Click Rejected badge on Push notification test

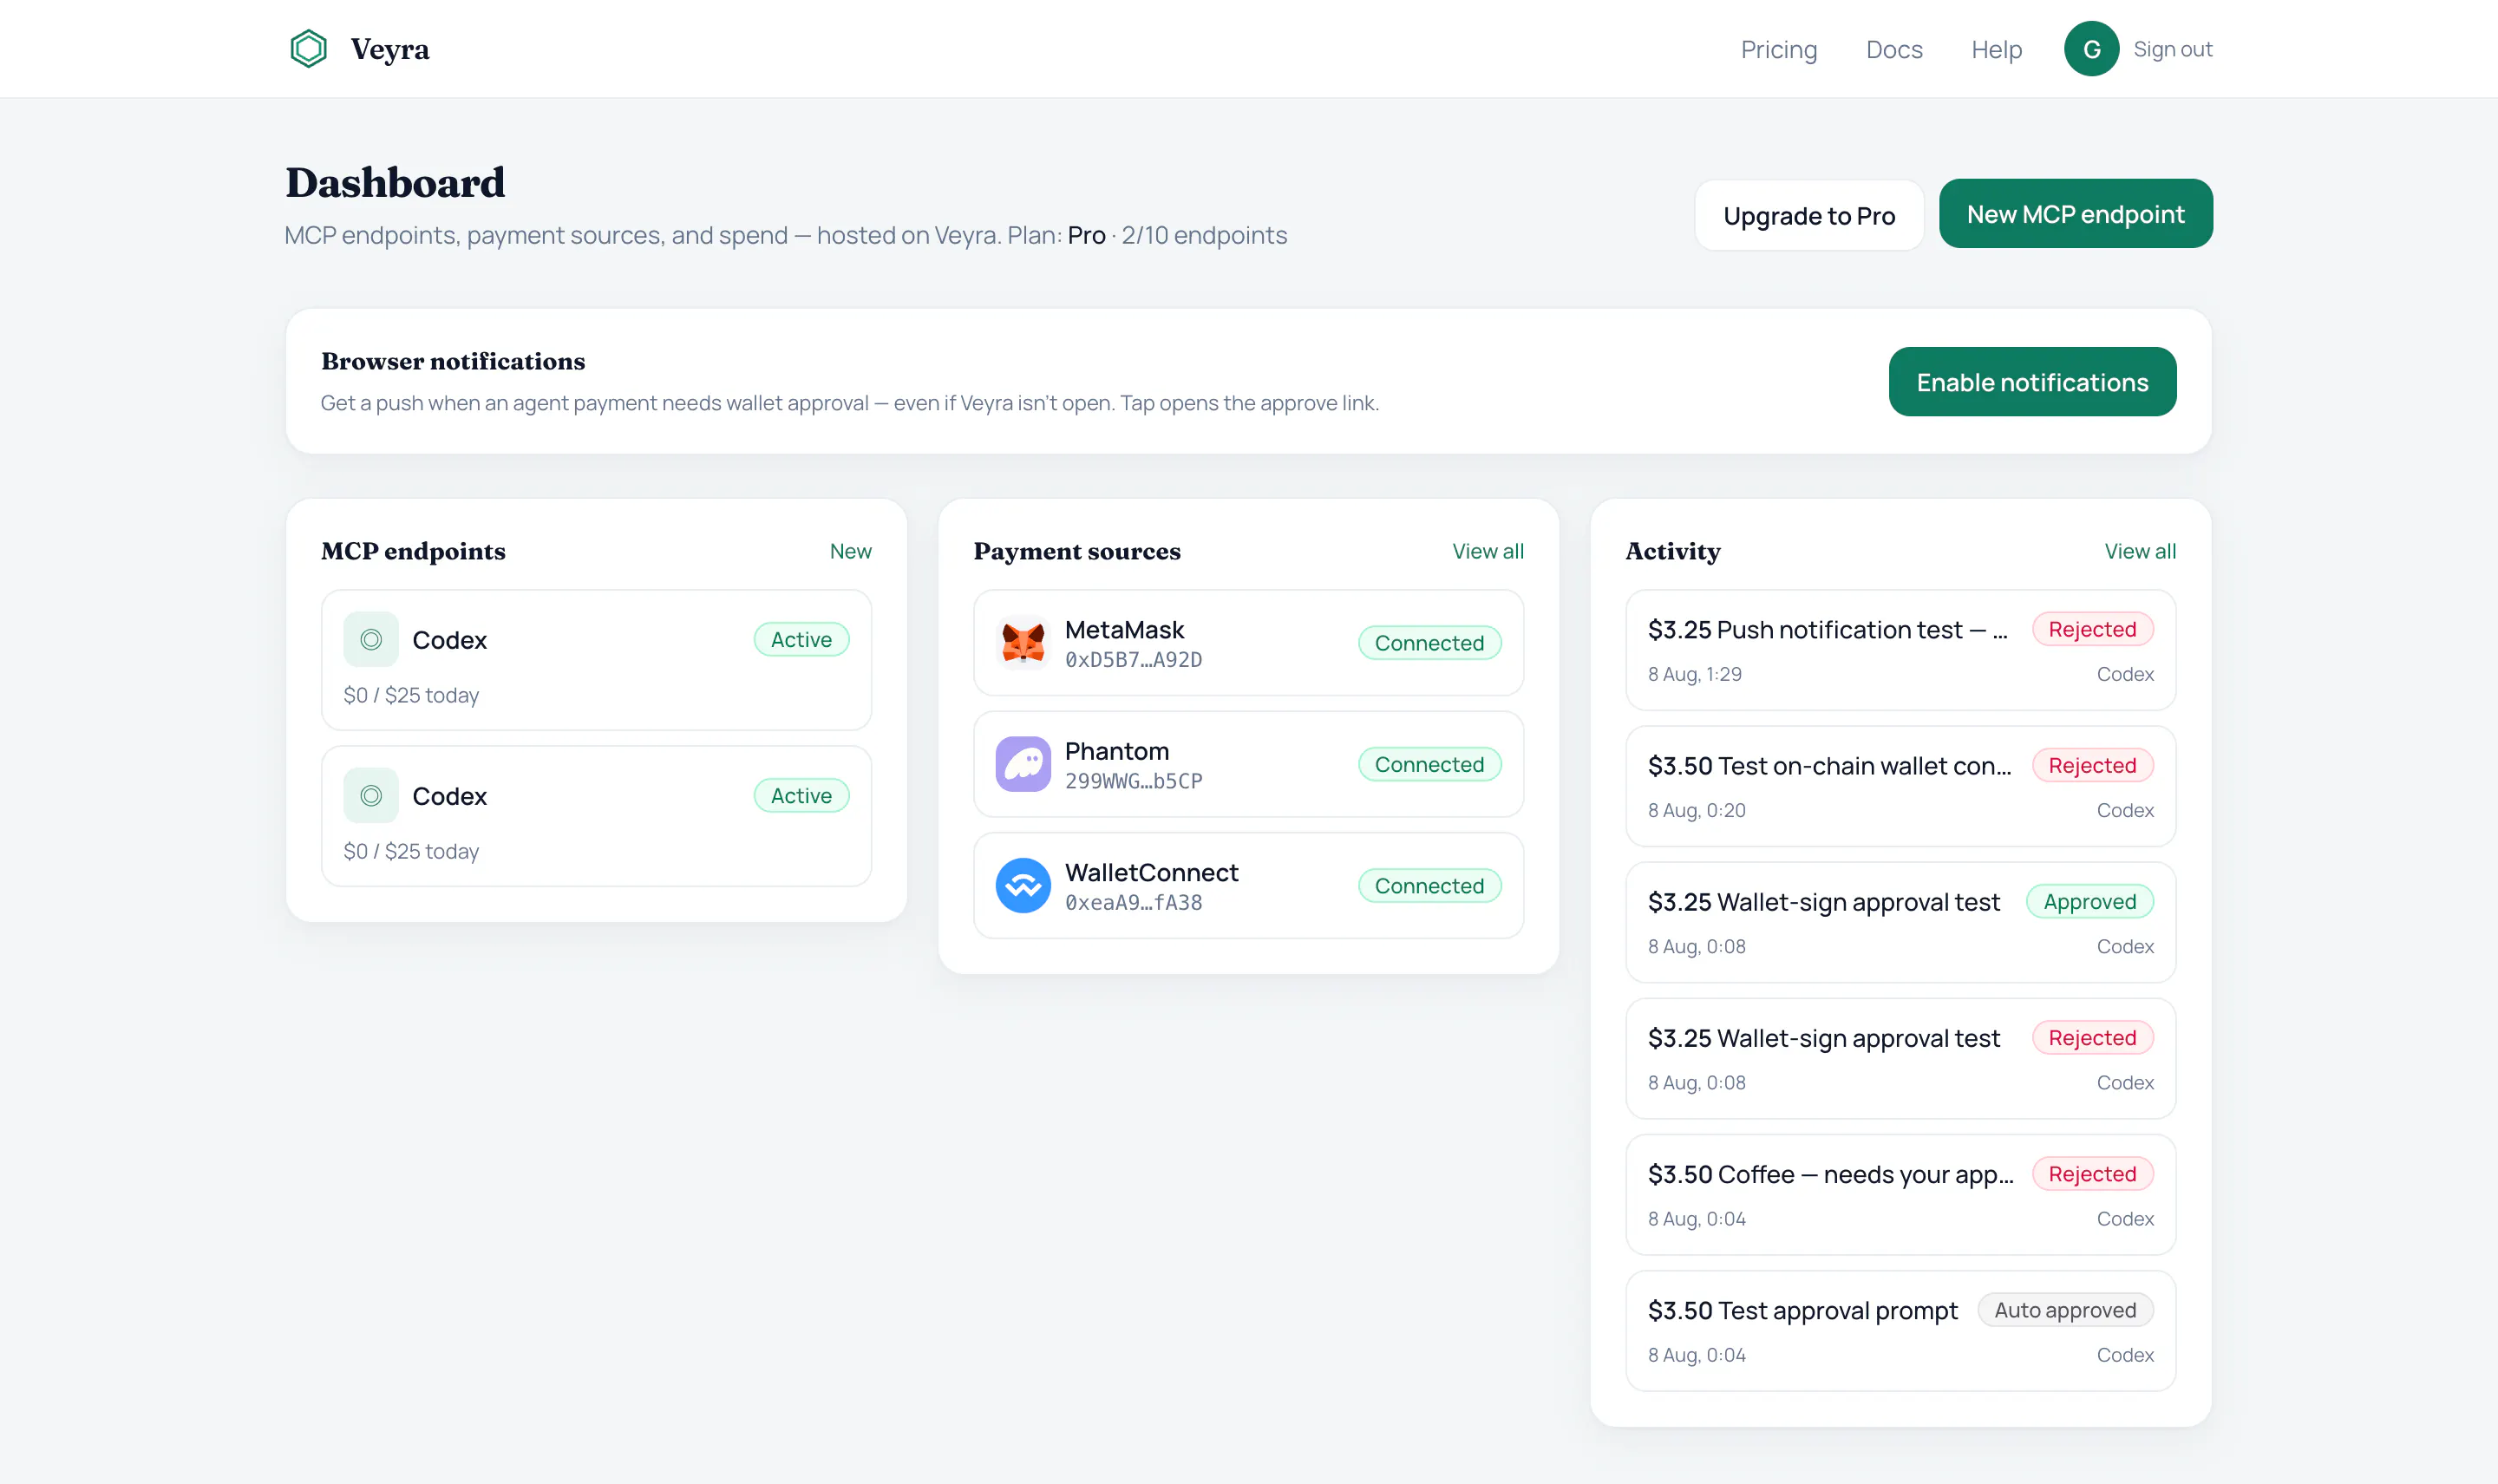(2092, 629)
